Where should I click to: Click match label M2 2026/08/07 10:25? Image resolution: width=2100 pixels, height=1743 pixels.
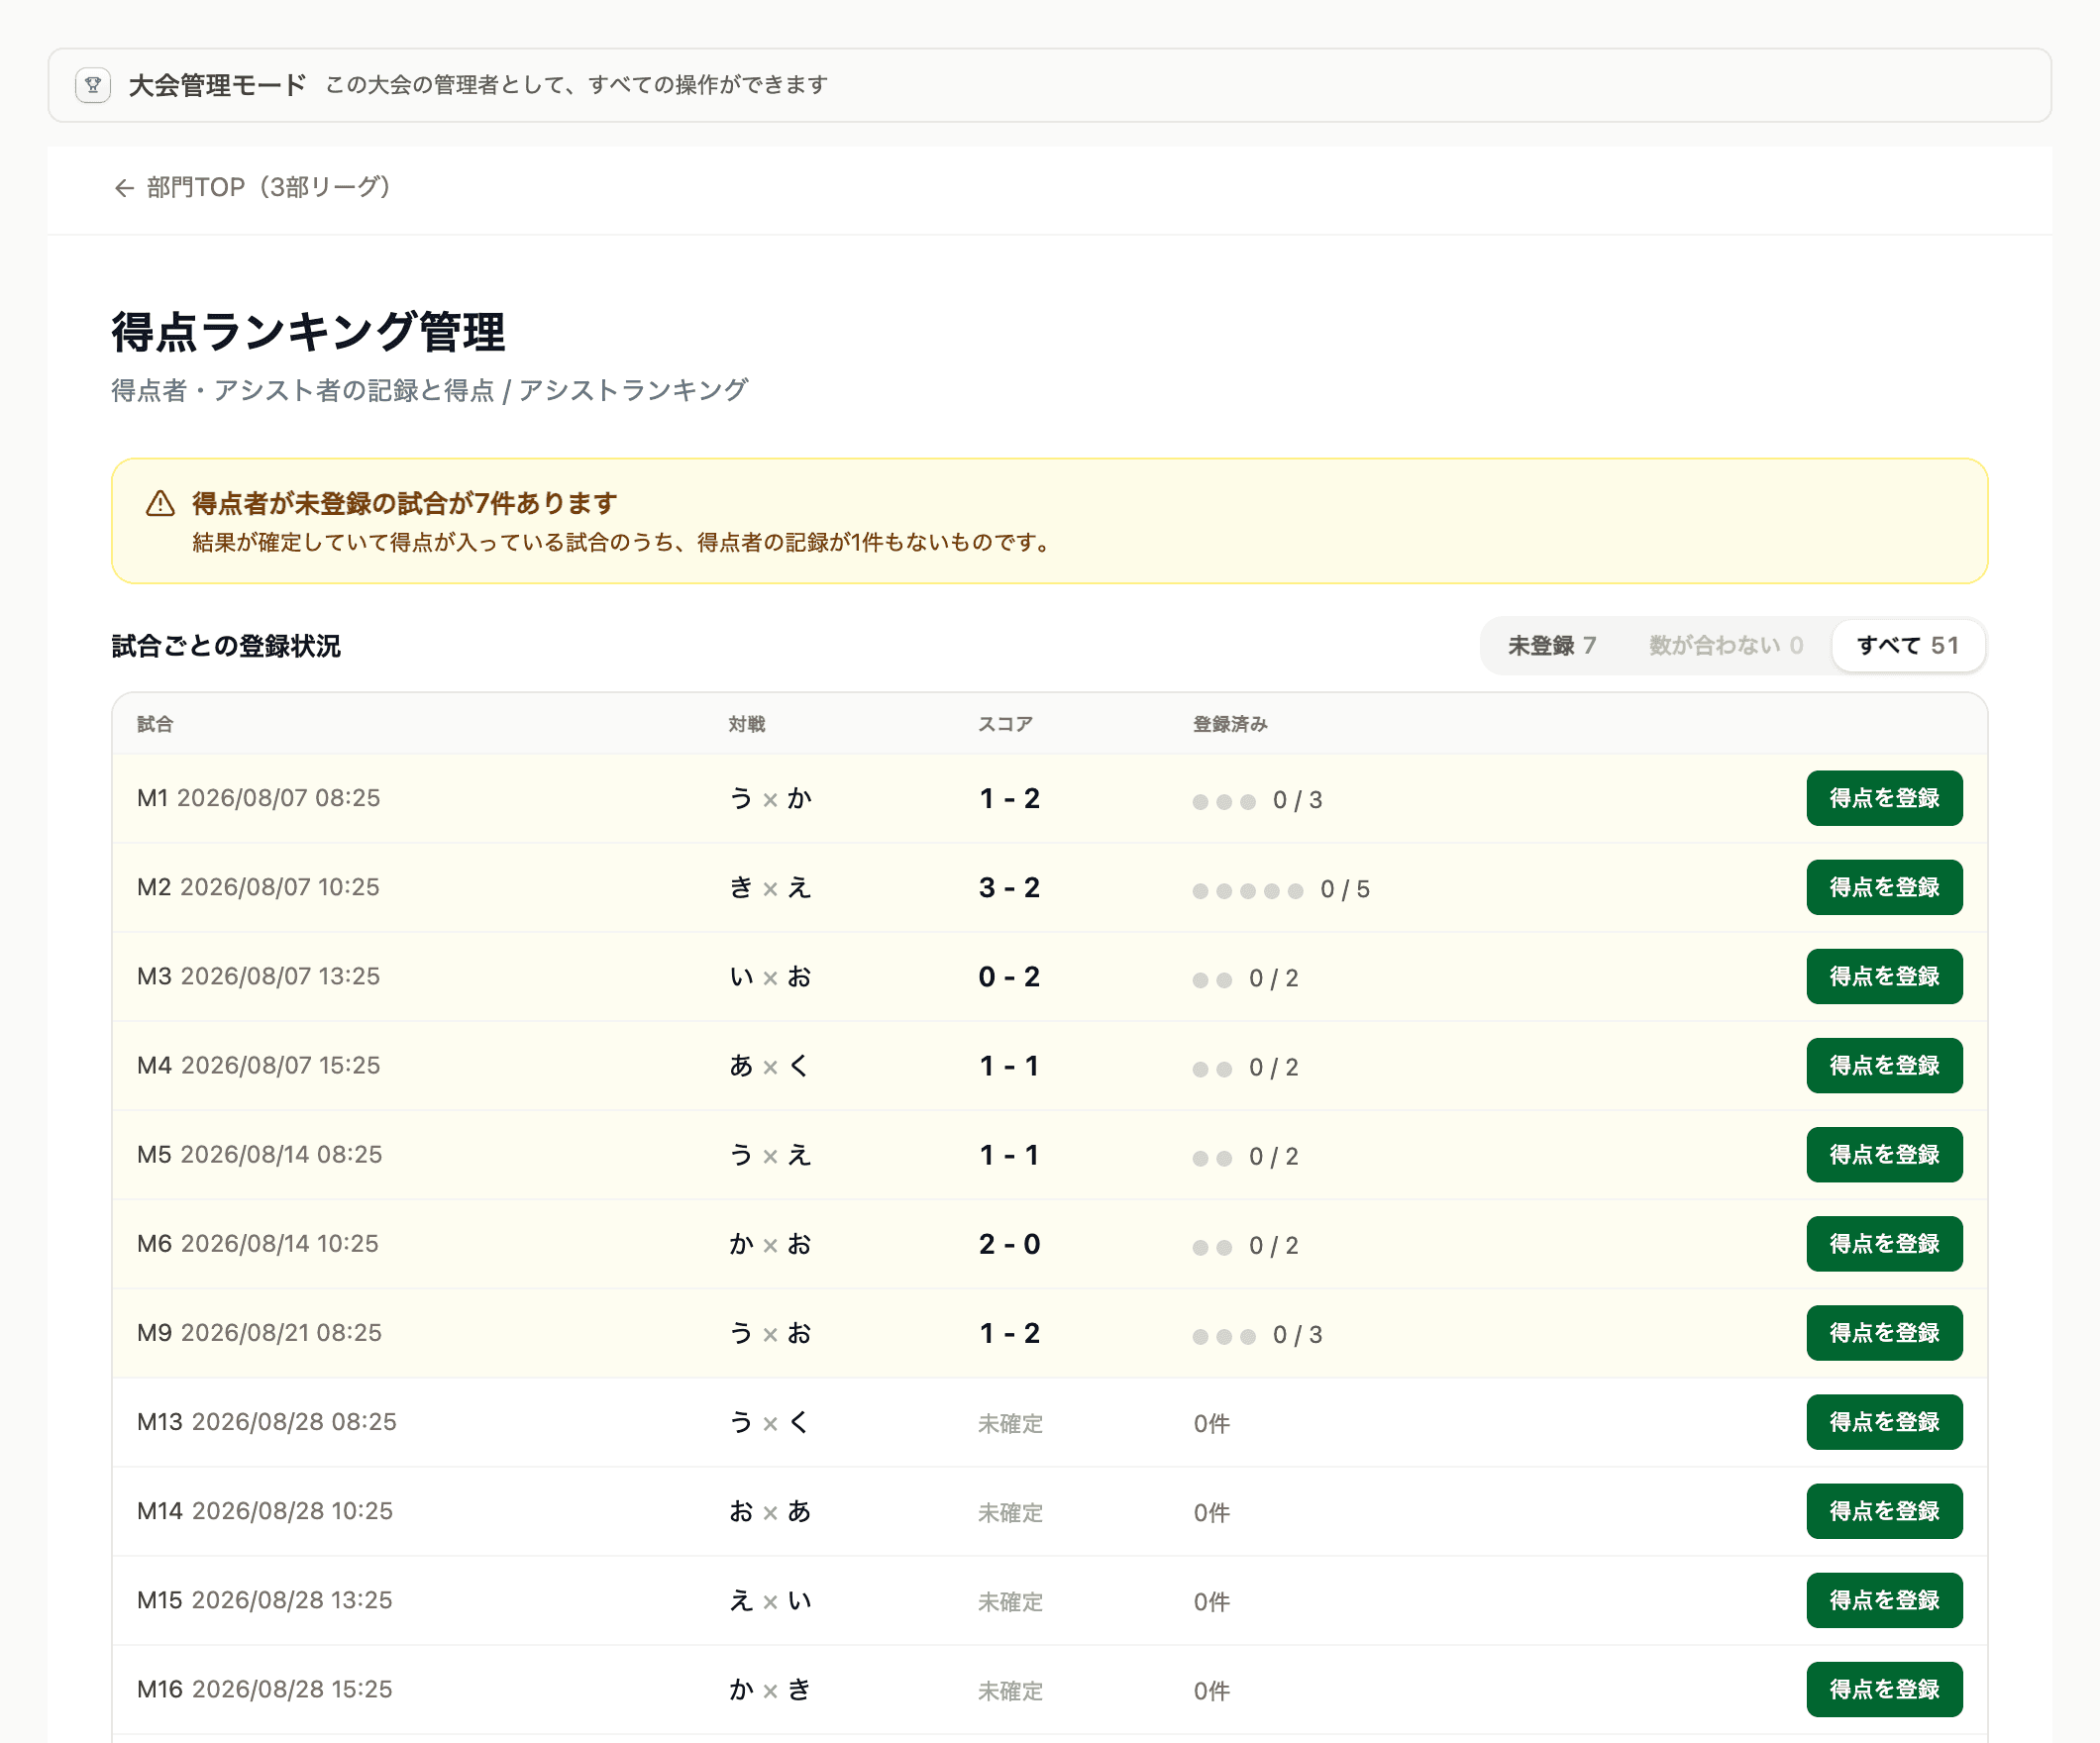[259, 887]
